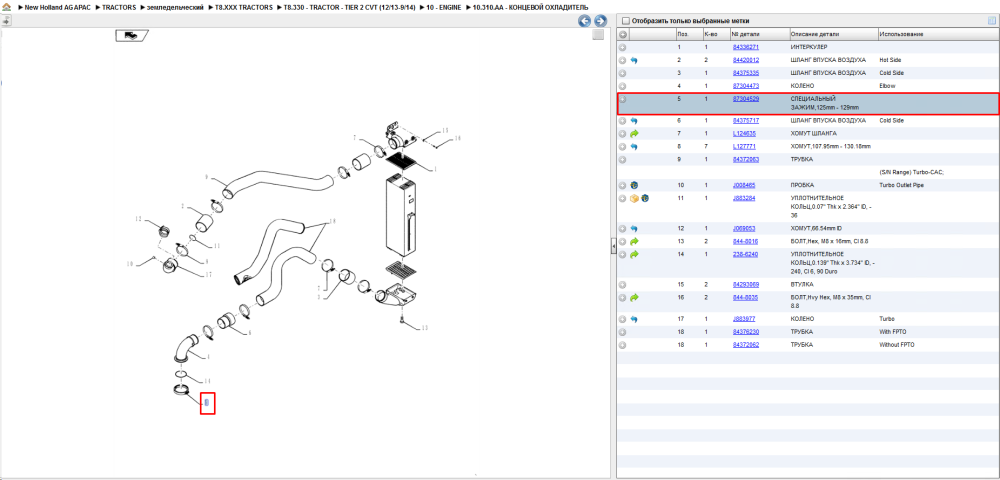Click the blue arrow icon on row 17
This screenshot has height=480, width=1000.
(x=634, y=319)
